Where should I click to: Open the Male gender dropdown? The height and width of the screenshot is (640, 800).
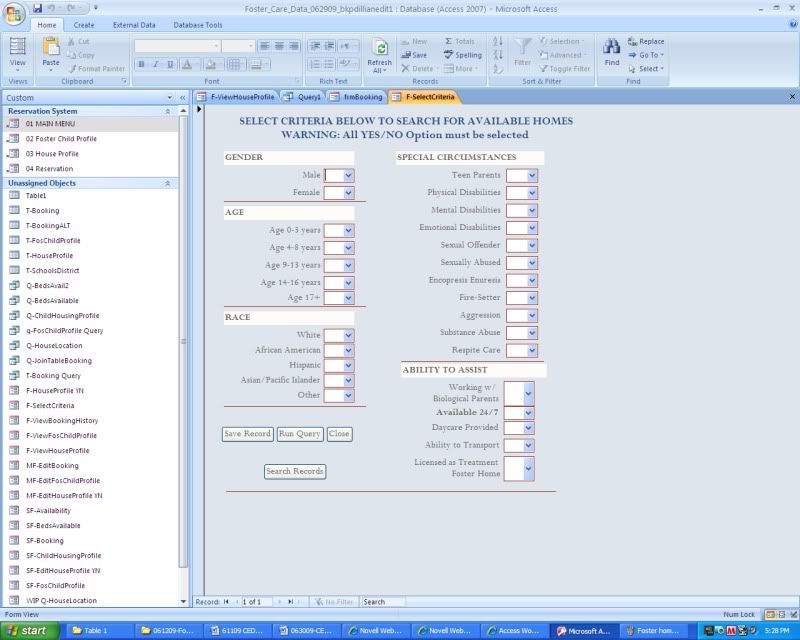(x=348, y=175)
